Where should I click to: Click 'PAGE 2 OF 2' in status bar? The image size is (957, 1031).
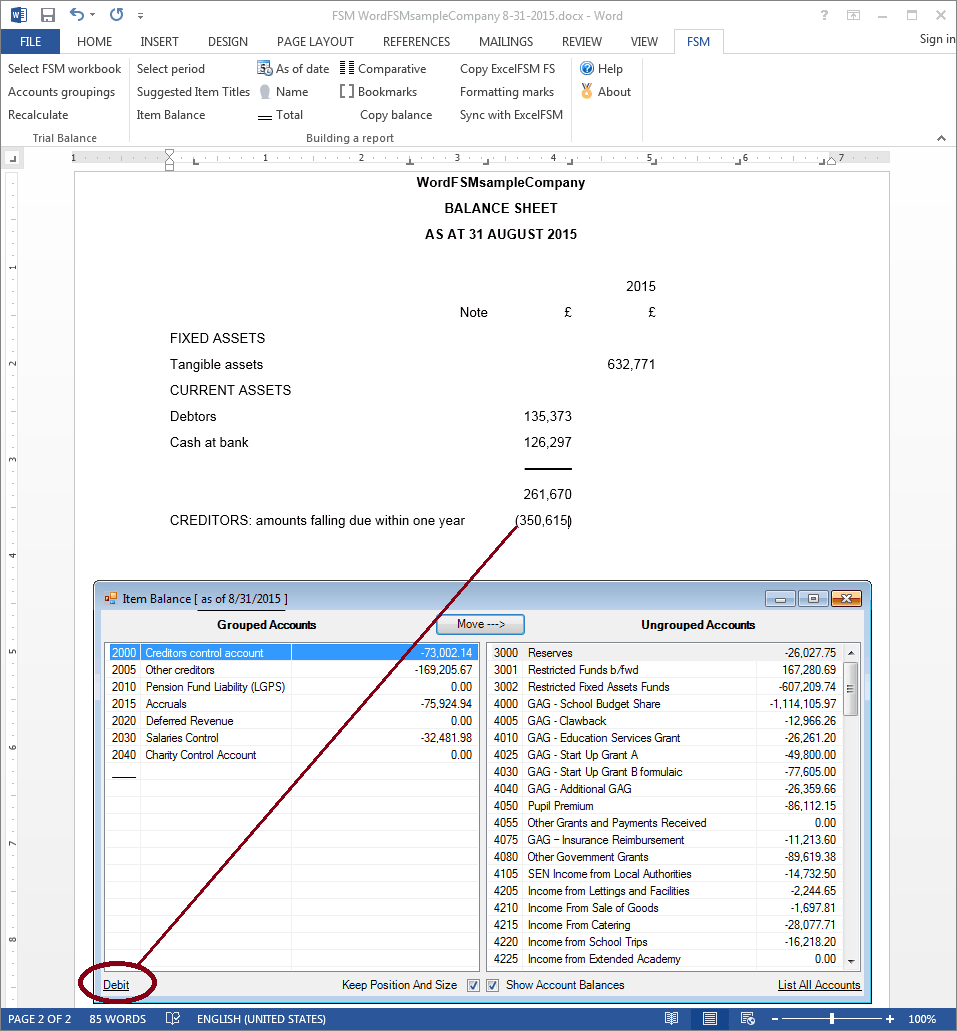pos(39,1019)
